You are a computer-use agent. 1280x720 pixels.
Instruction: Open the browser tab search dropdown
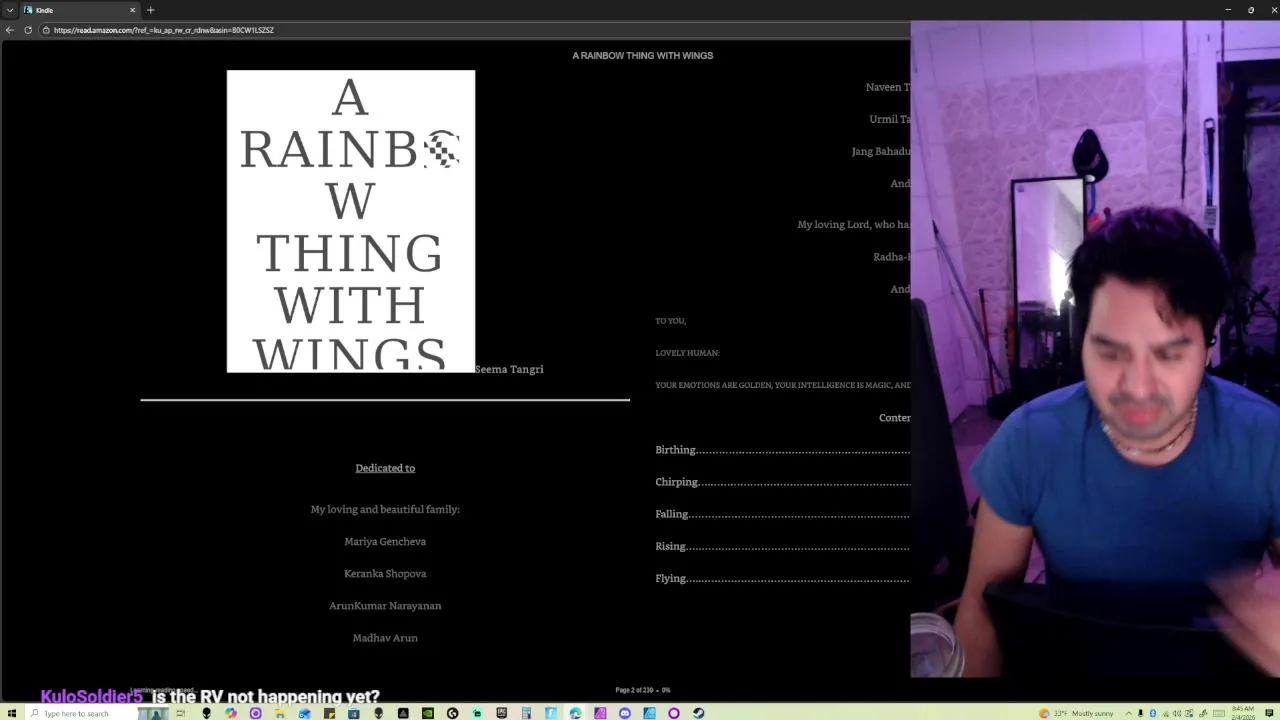[x=9, y=10]
